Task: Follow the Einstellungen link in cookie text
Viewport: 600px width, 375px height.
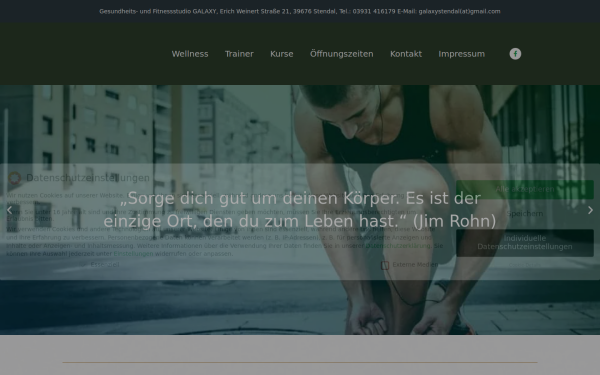Action: (133, 254)
